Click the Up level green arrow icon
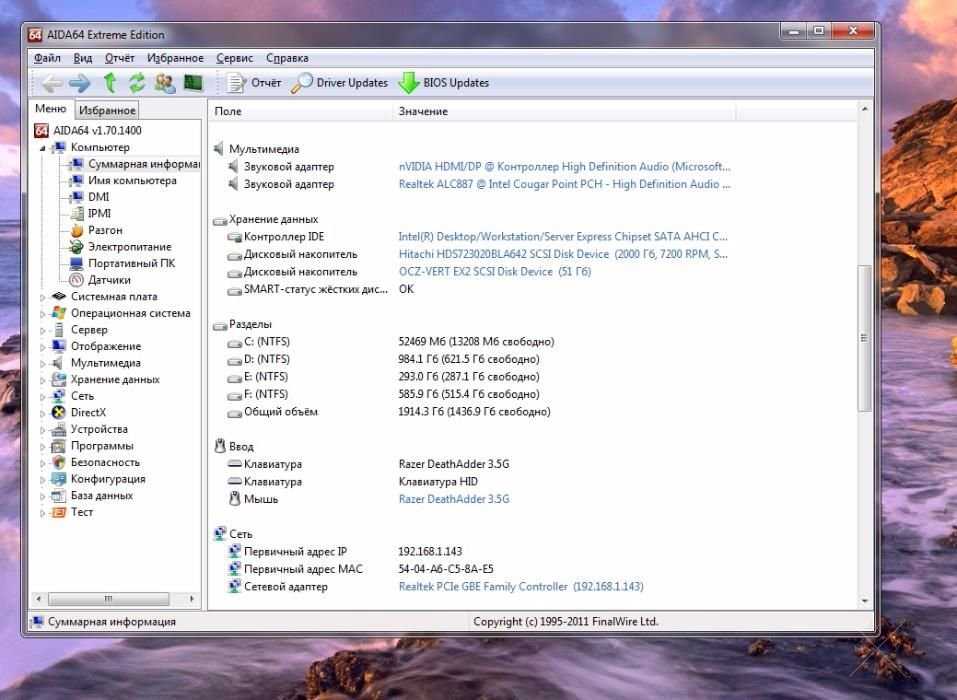The width and height of the screenshot is (957, 700). tap(110, 82)
